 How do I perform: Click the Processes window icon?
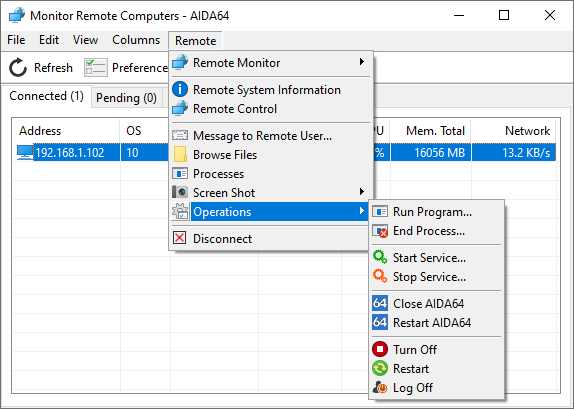pos(180,174)
